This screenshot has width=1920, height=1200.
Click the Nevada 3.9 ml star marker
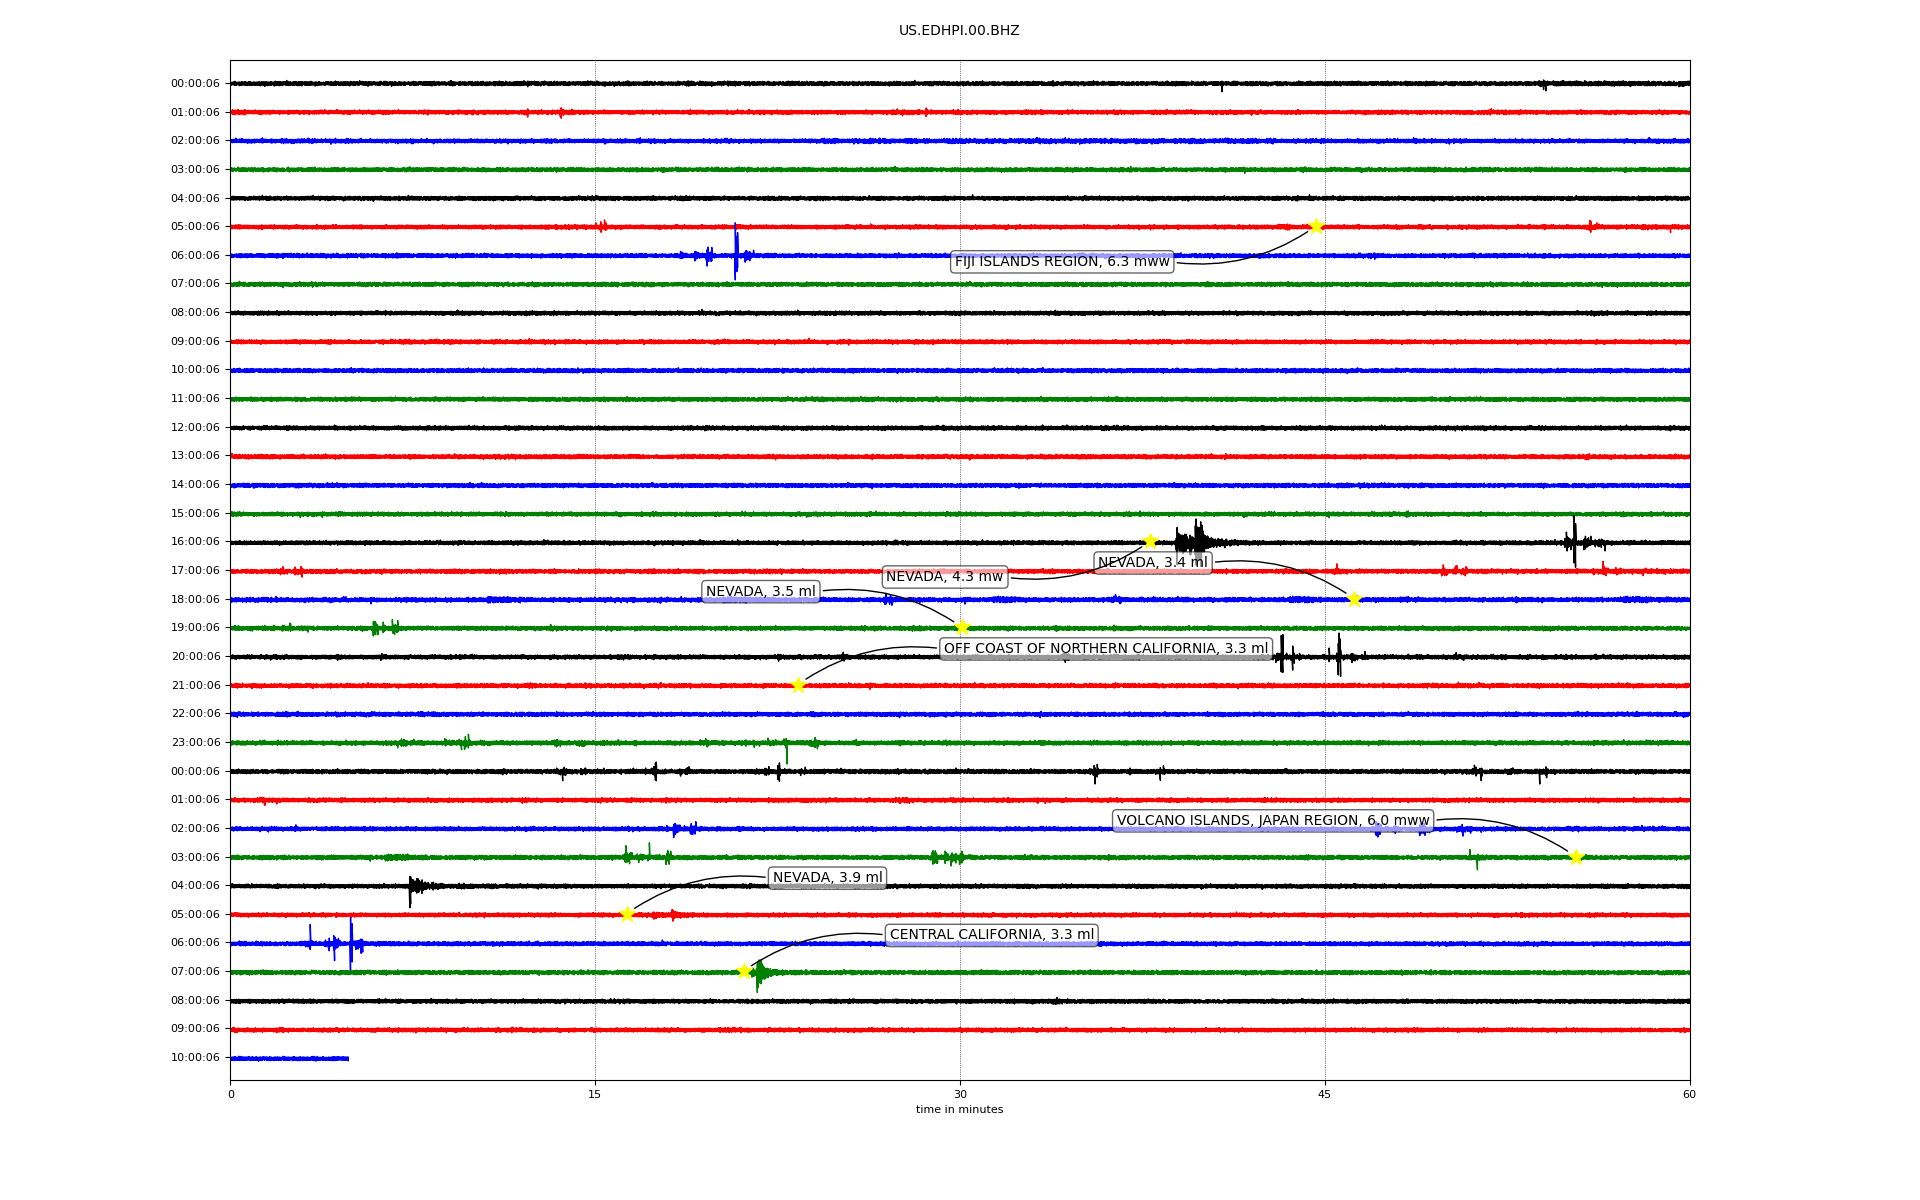point(627,914)
